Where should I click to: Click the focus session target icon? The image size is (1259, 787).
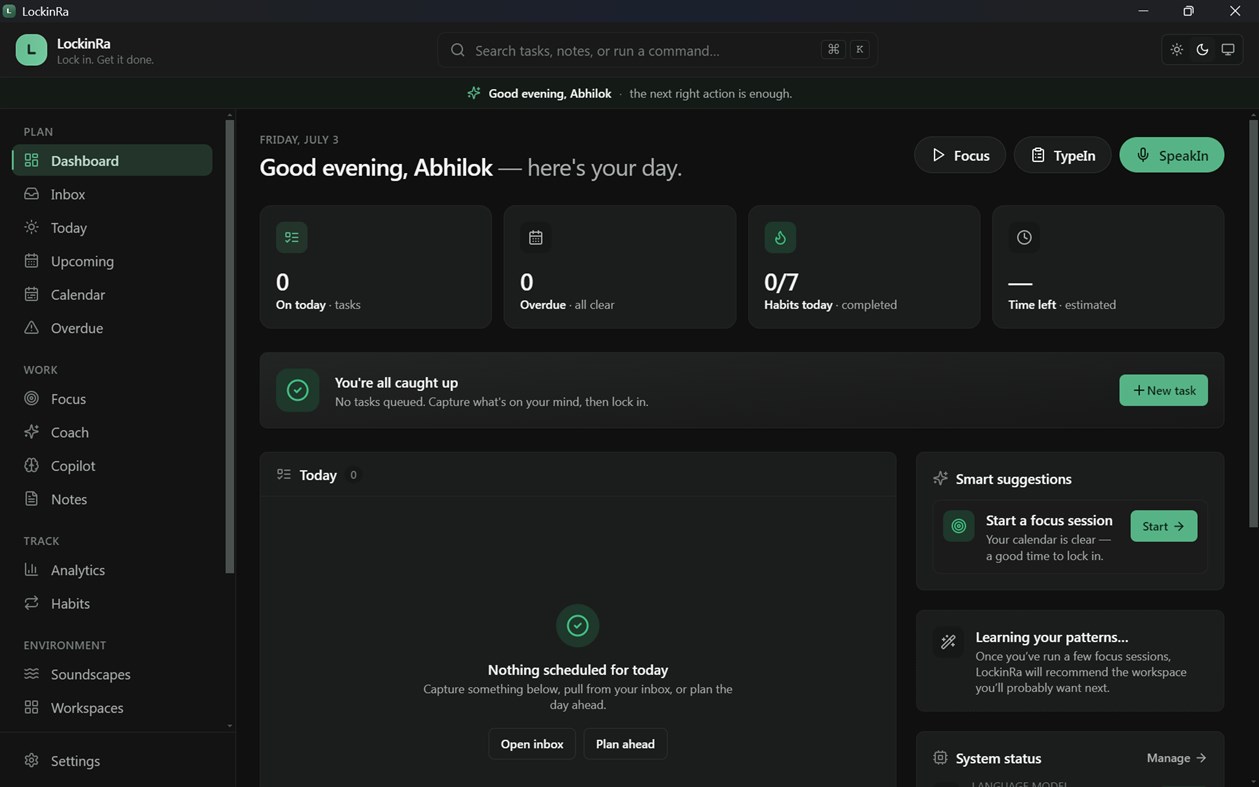click(x=959, y=526)
